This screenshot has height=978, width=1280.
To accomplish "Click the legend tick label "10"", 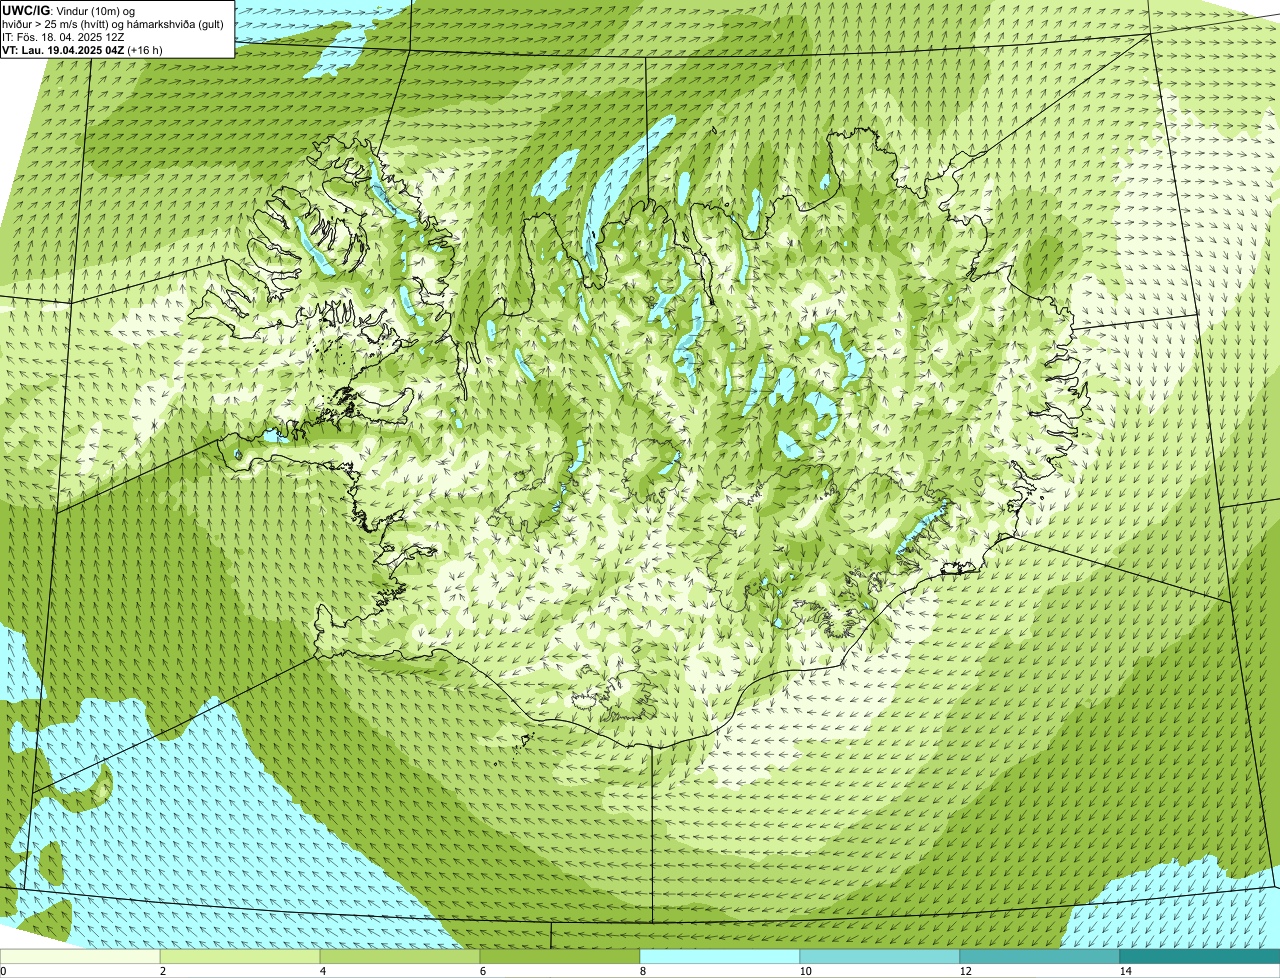I will point(805,971).
